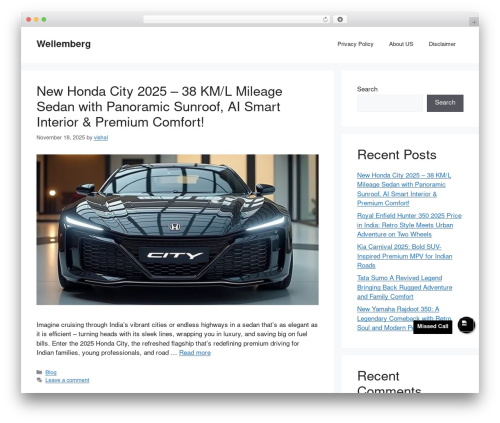Open New Yamaha Rajdoot 350 post

404,318
